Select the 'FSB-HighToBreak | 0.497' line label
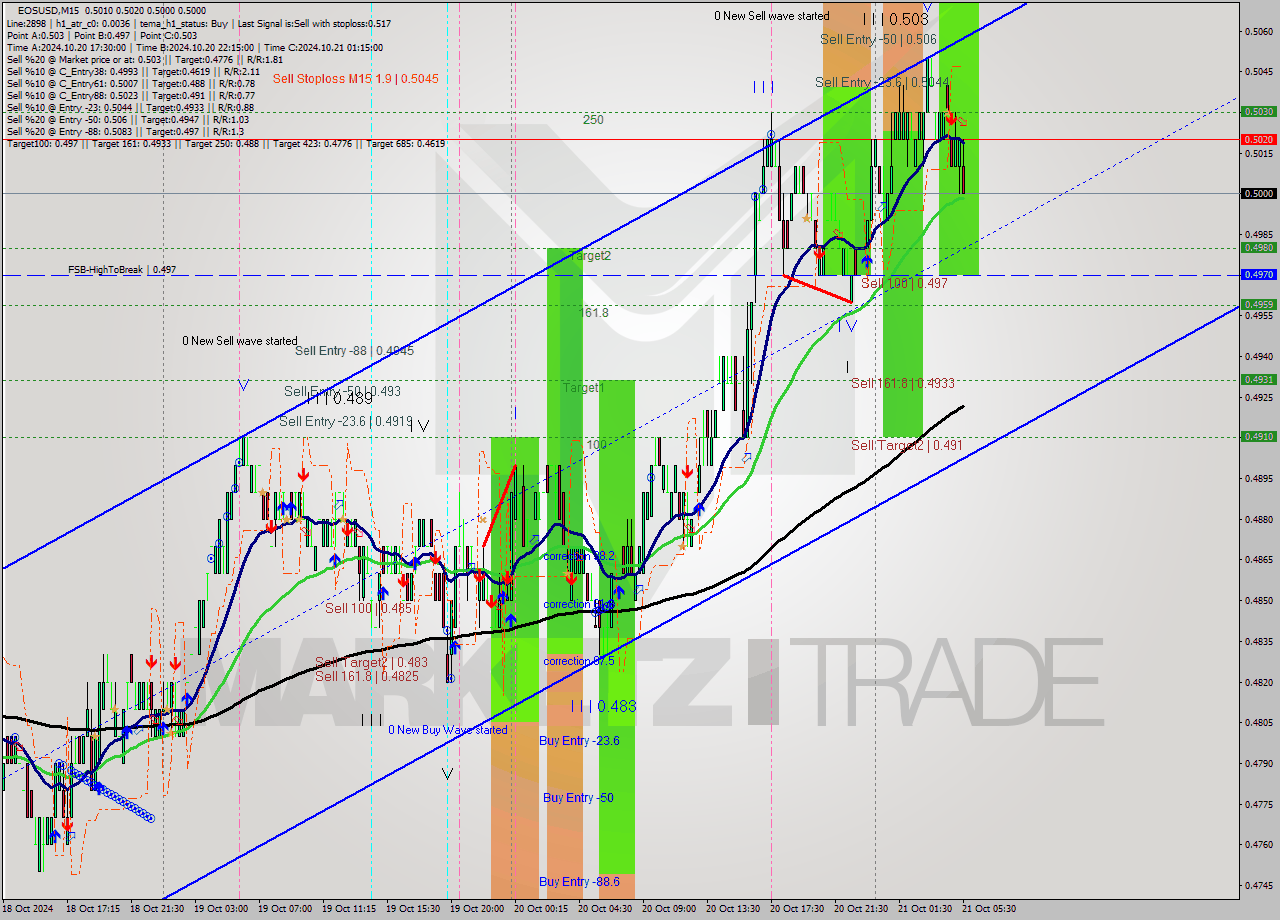The image size is (1280, 920). coord(122,270)
